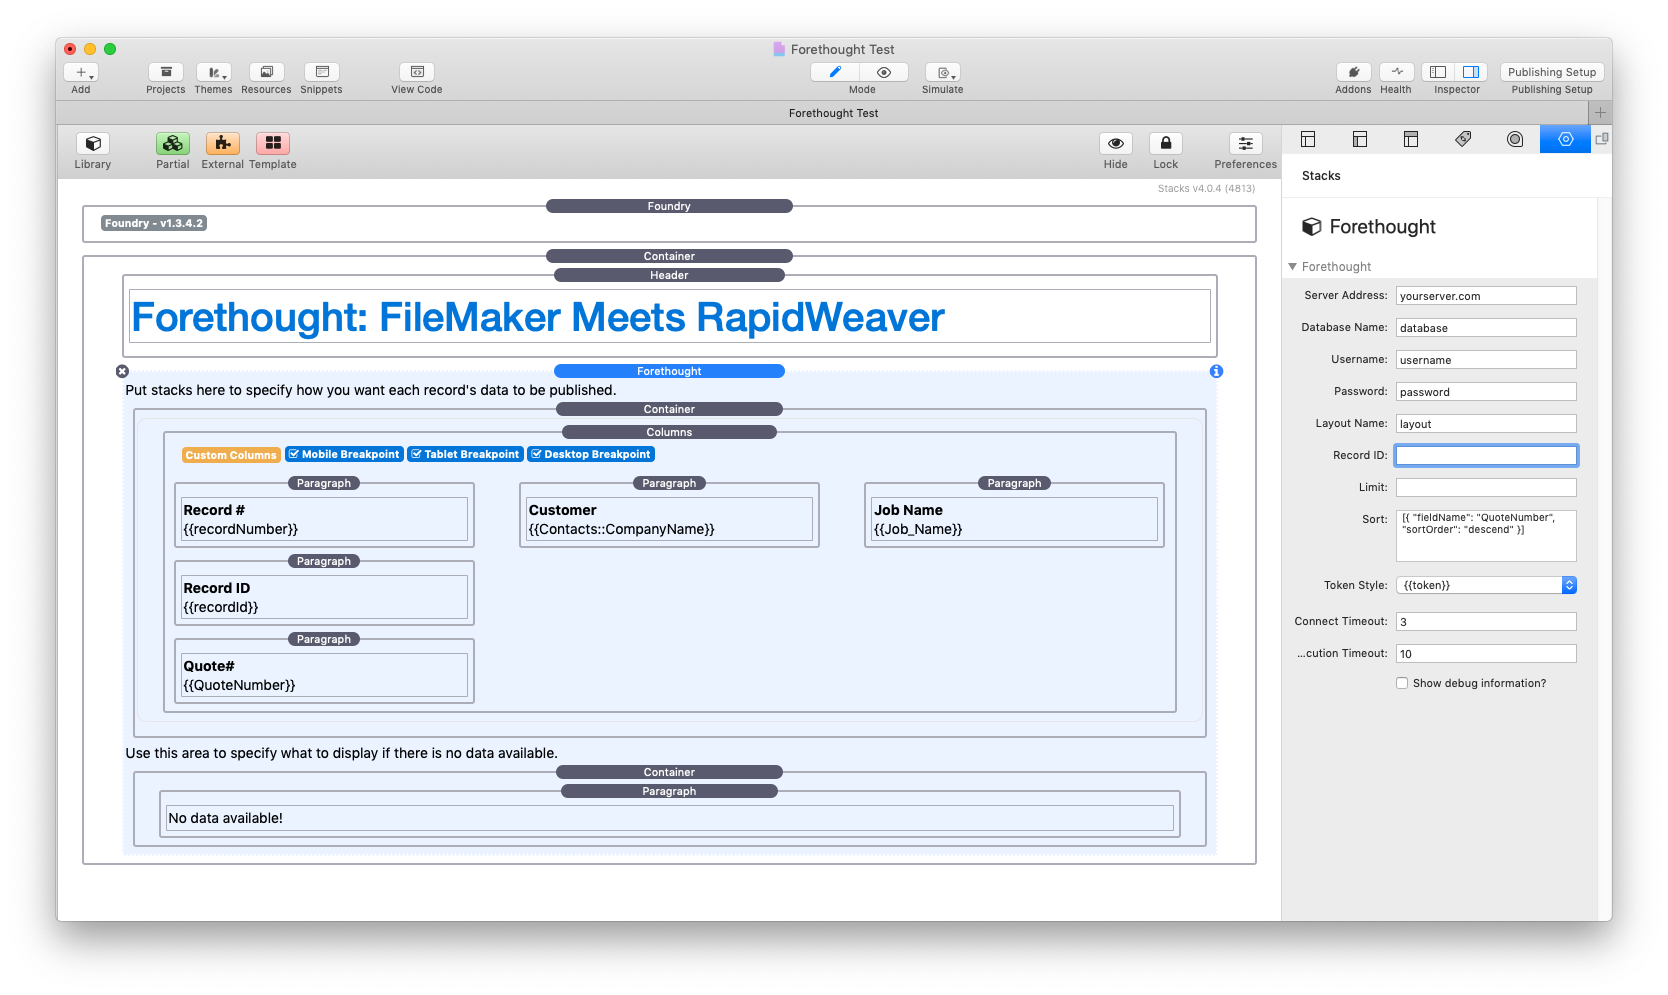Viewport: 1668px width, 995px height.
Task: Click the "No data available!" paragraph text
Action: pos(226,818)
